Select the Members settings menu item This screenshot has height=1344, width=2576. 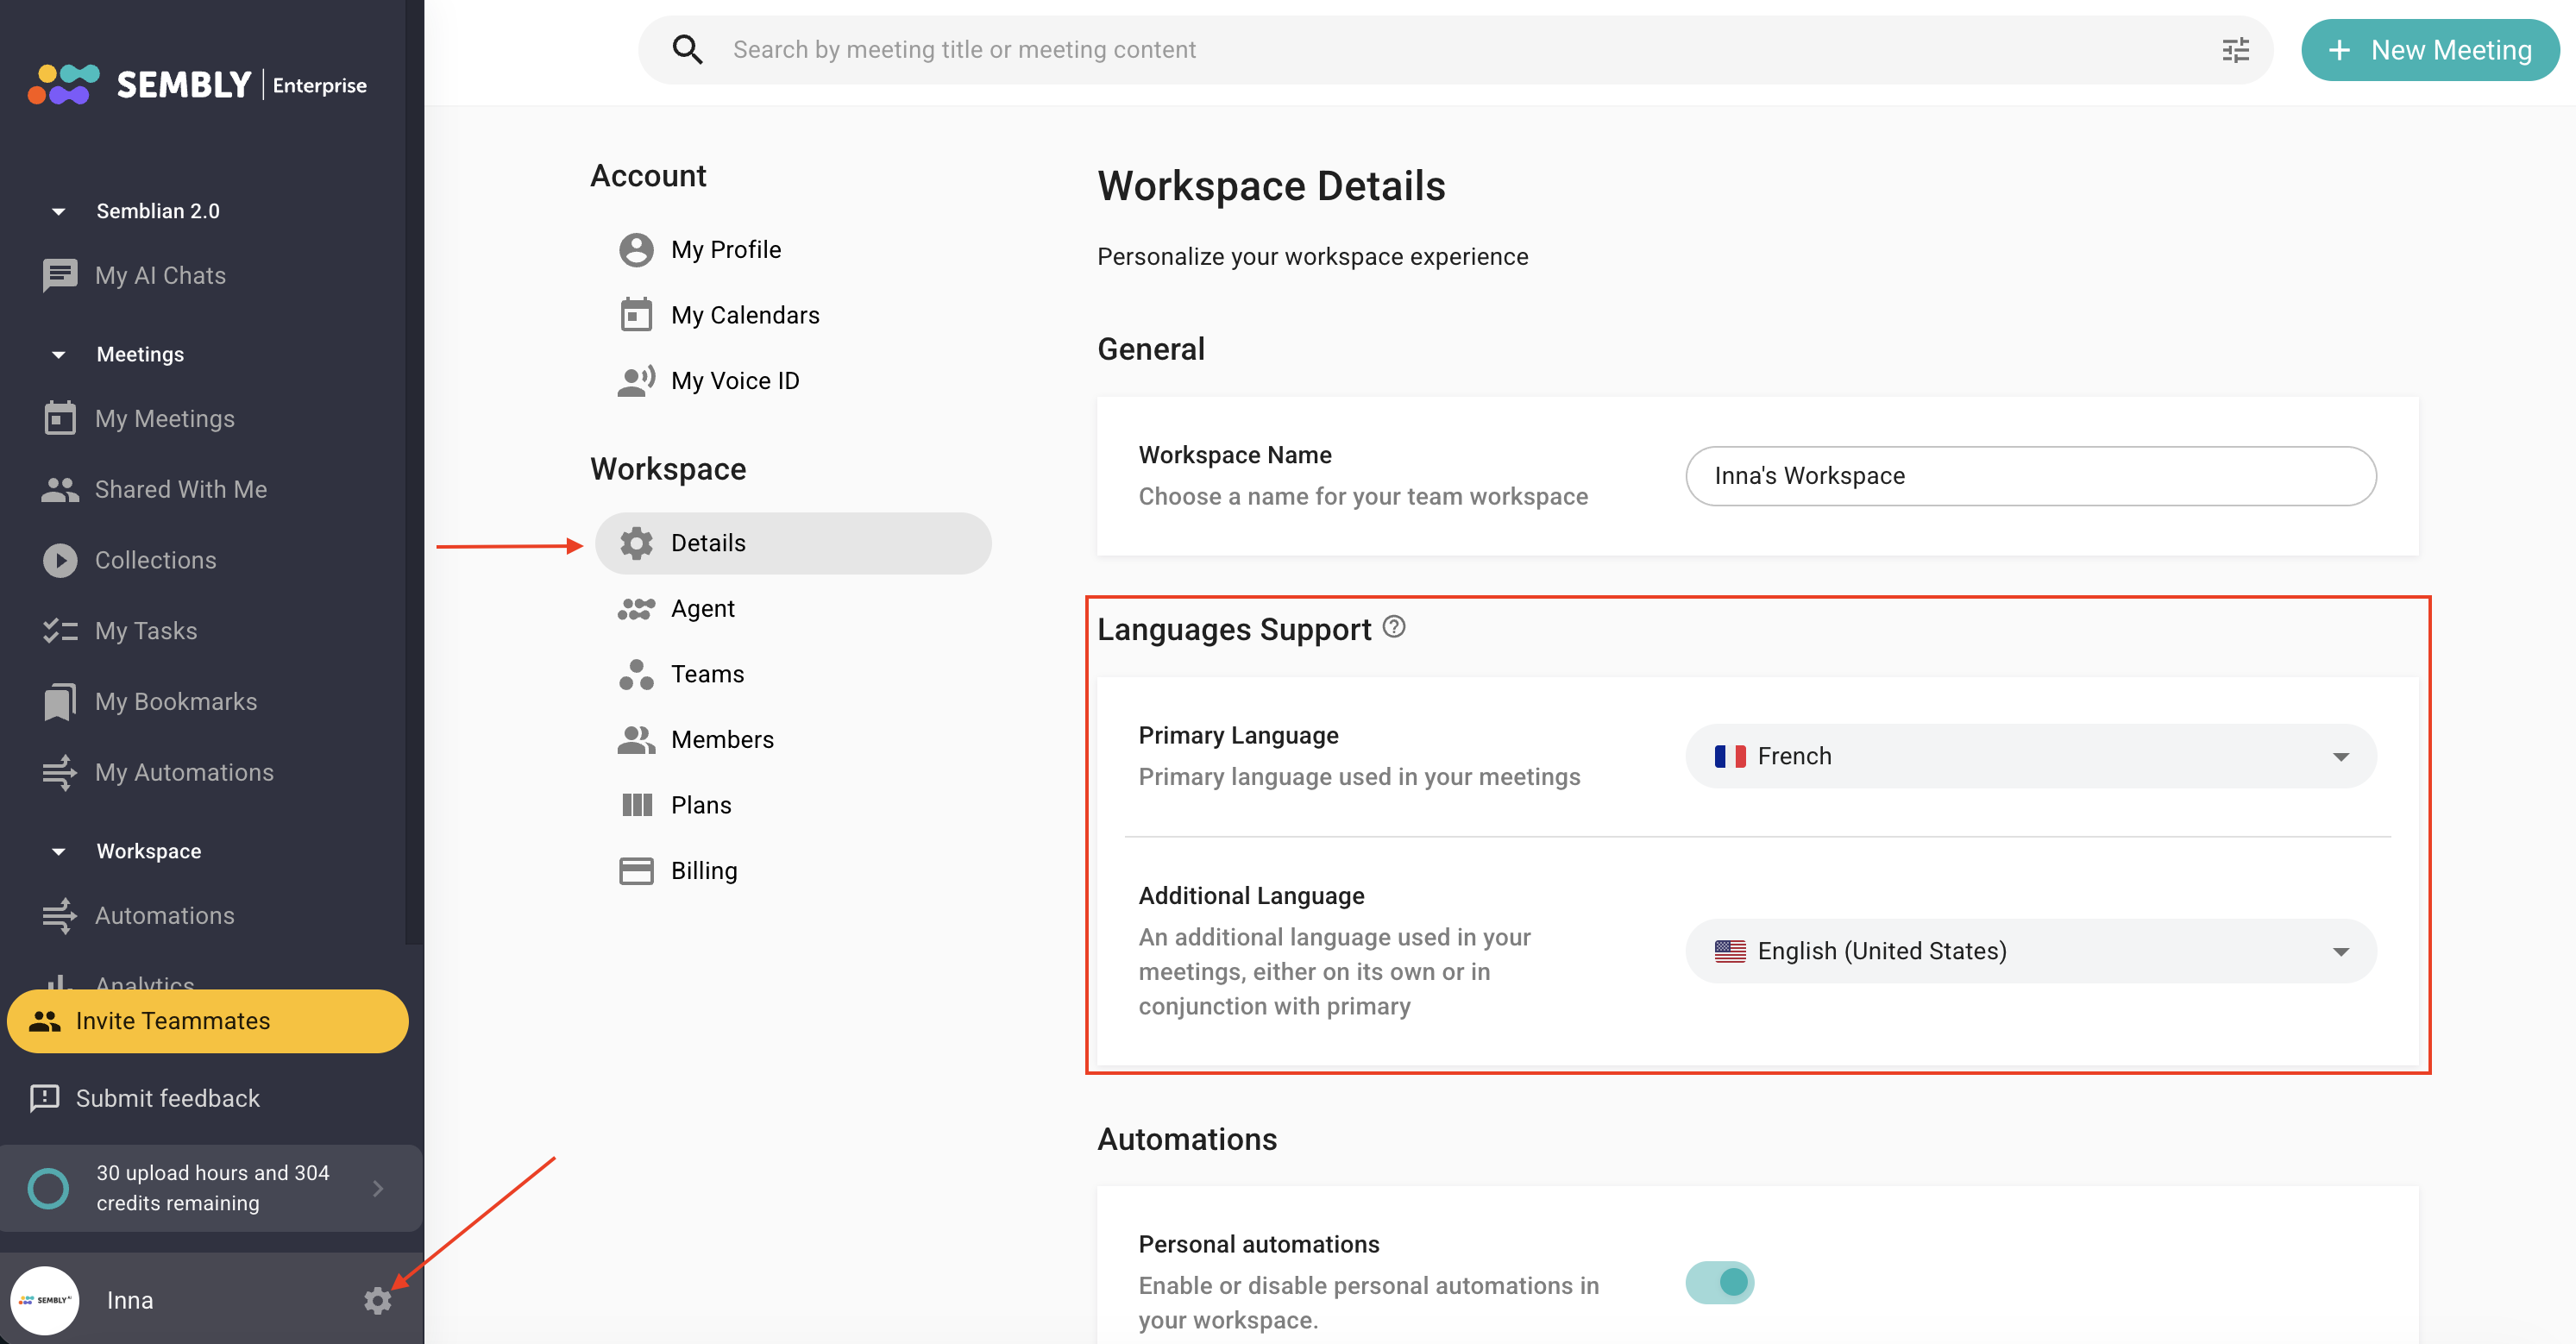(x=721, y=740)
